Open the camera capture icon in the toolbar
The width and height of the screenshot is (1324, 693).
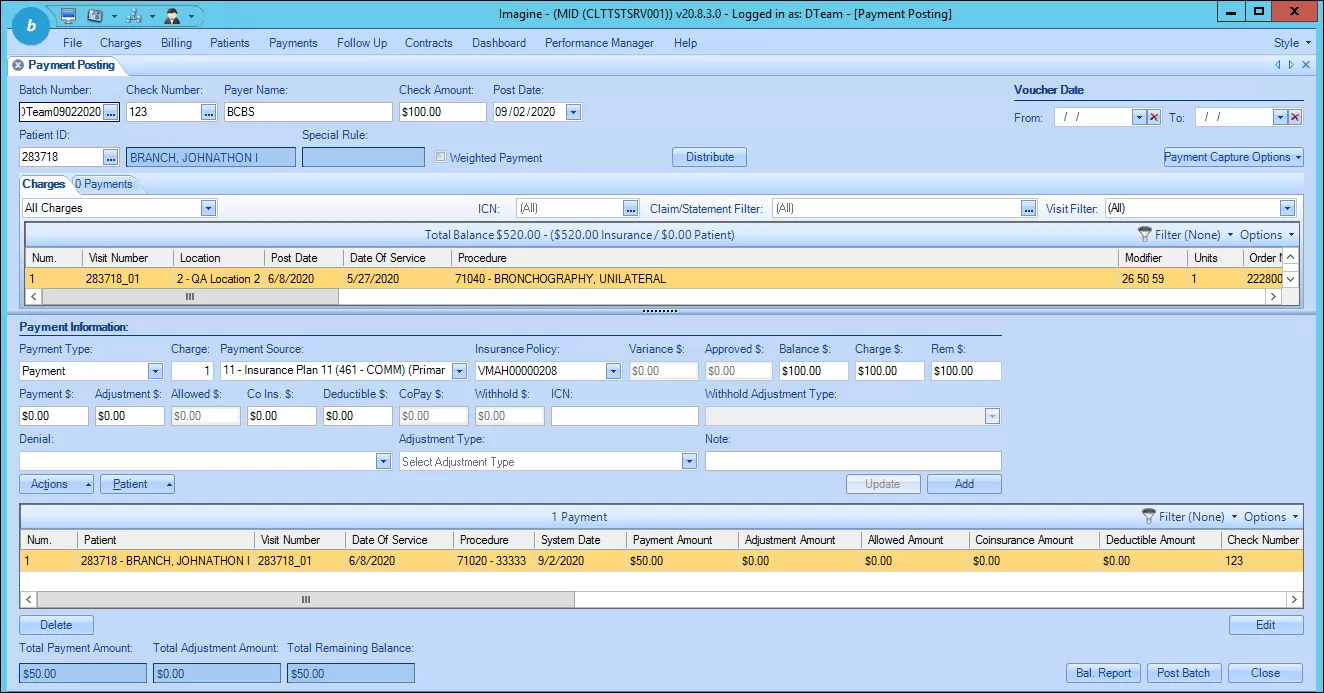94,15
